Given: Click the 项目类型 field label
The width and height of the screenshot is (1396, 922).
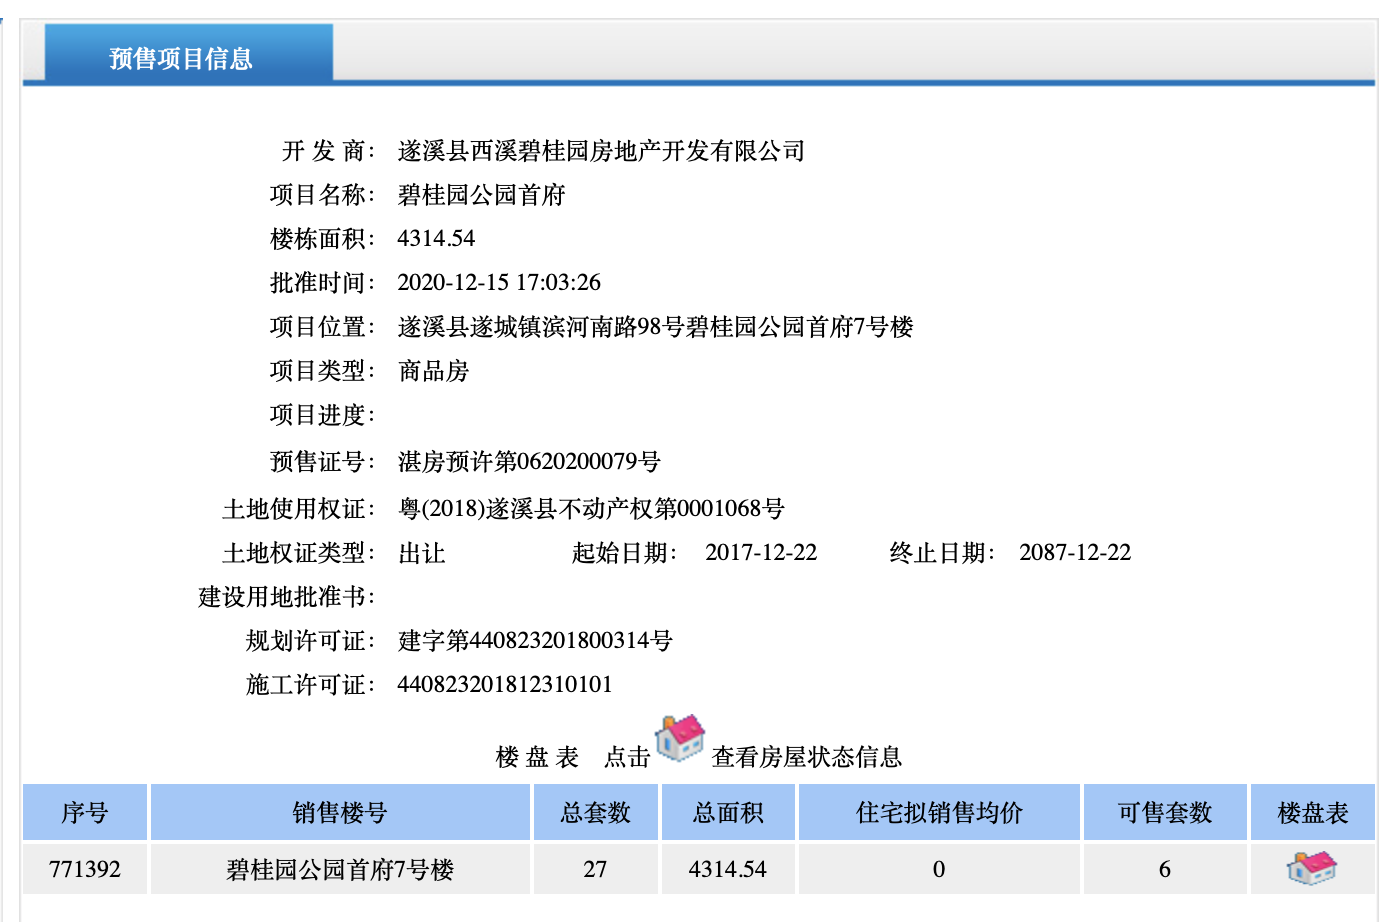Looking at the screenshot, I should (322, 371).
